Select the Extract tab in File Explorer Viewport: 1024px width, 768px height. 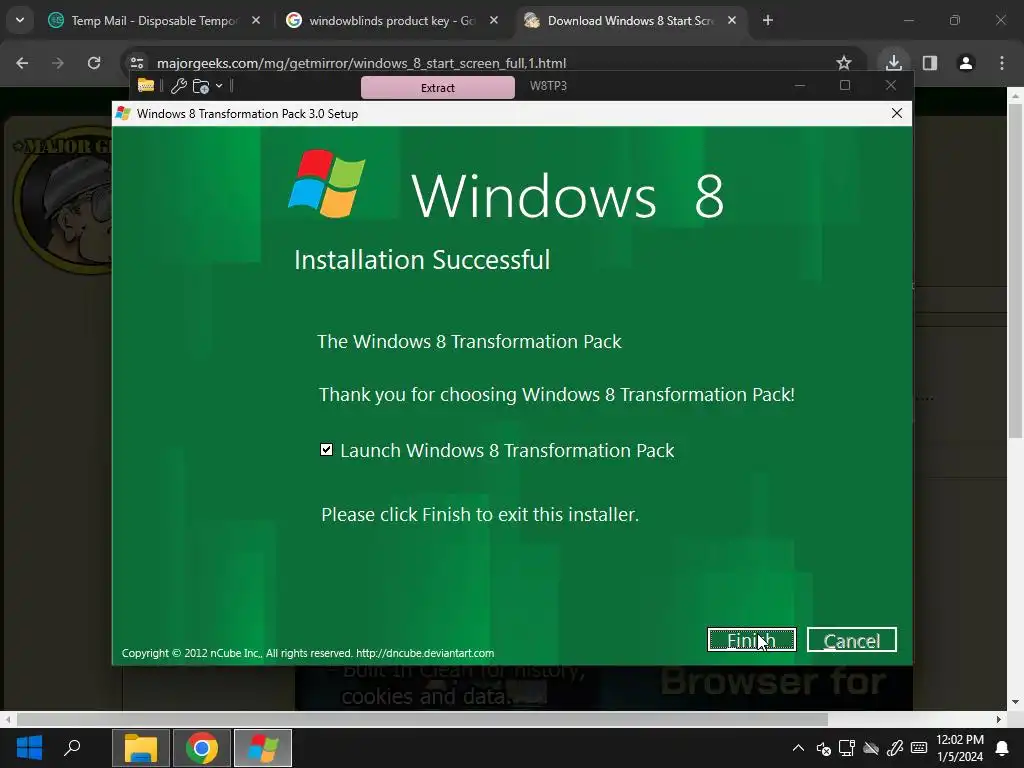pos(438,88)
